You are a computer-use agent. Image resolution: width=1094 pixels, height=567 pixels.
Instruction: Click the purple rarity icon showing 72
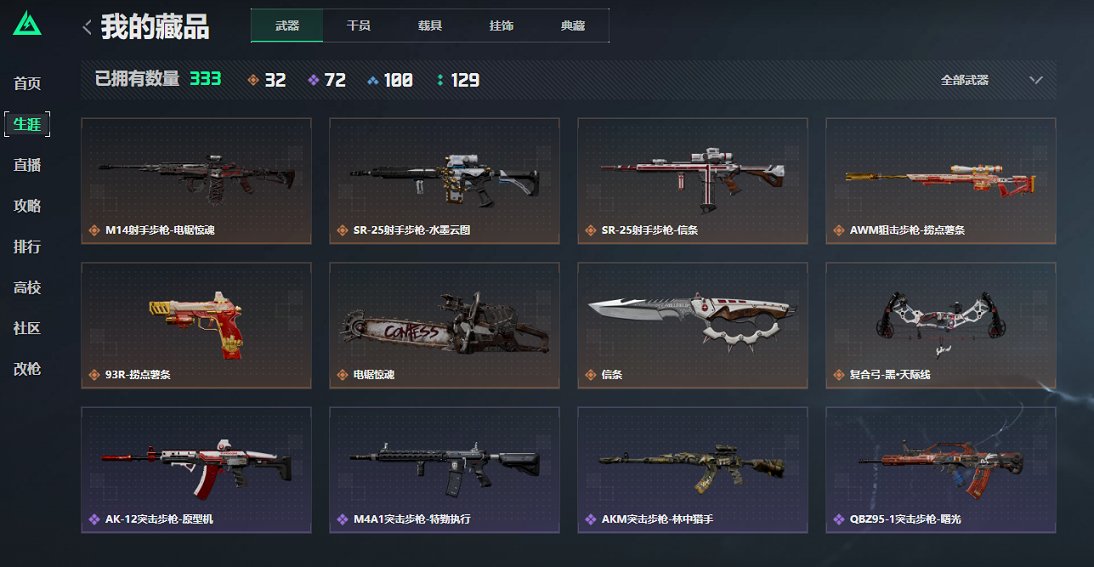[313, 80]
